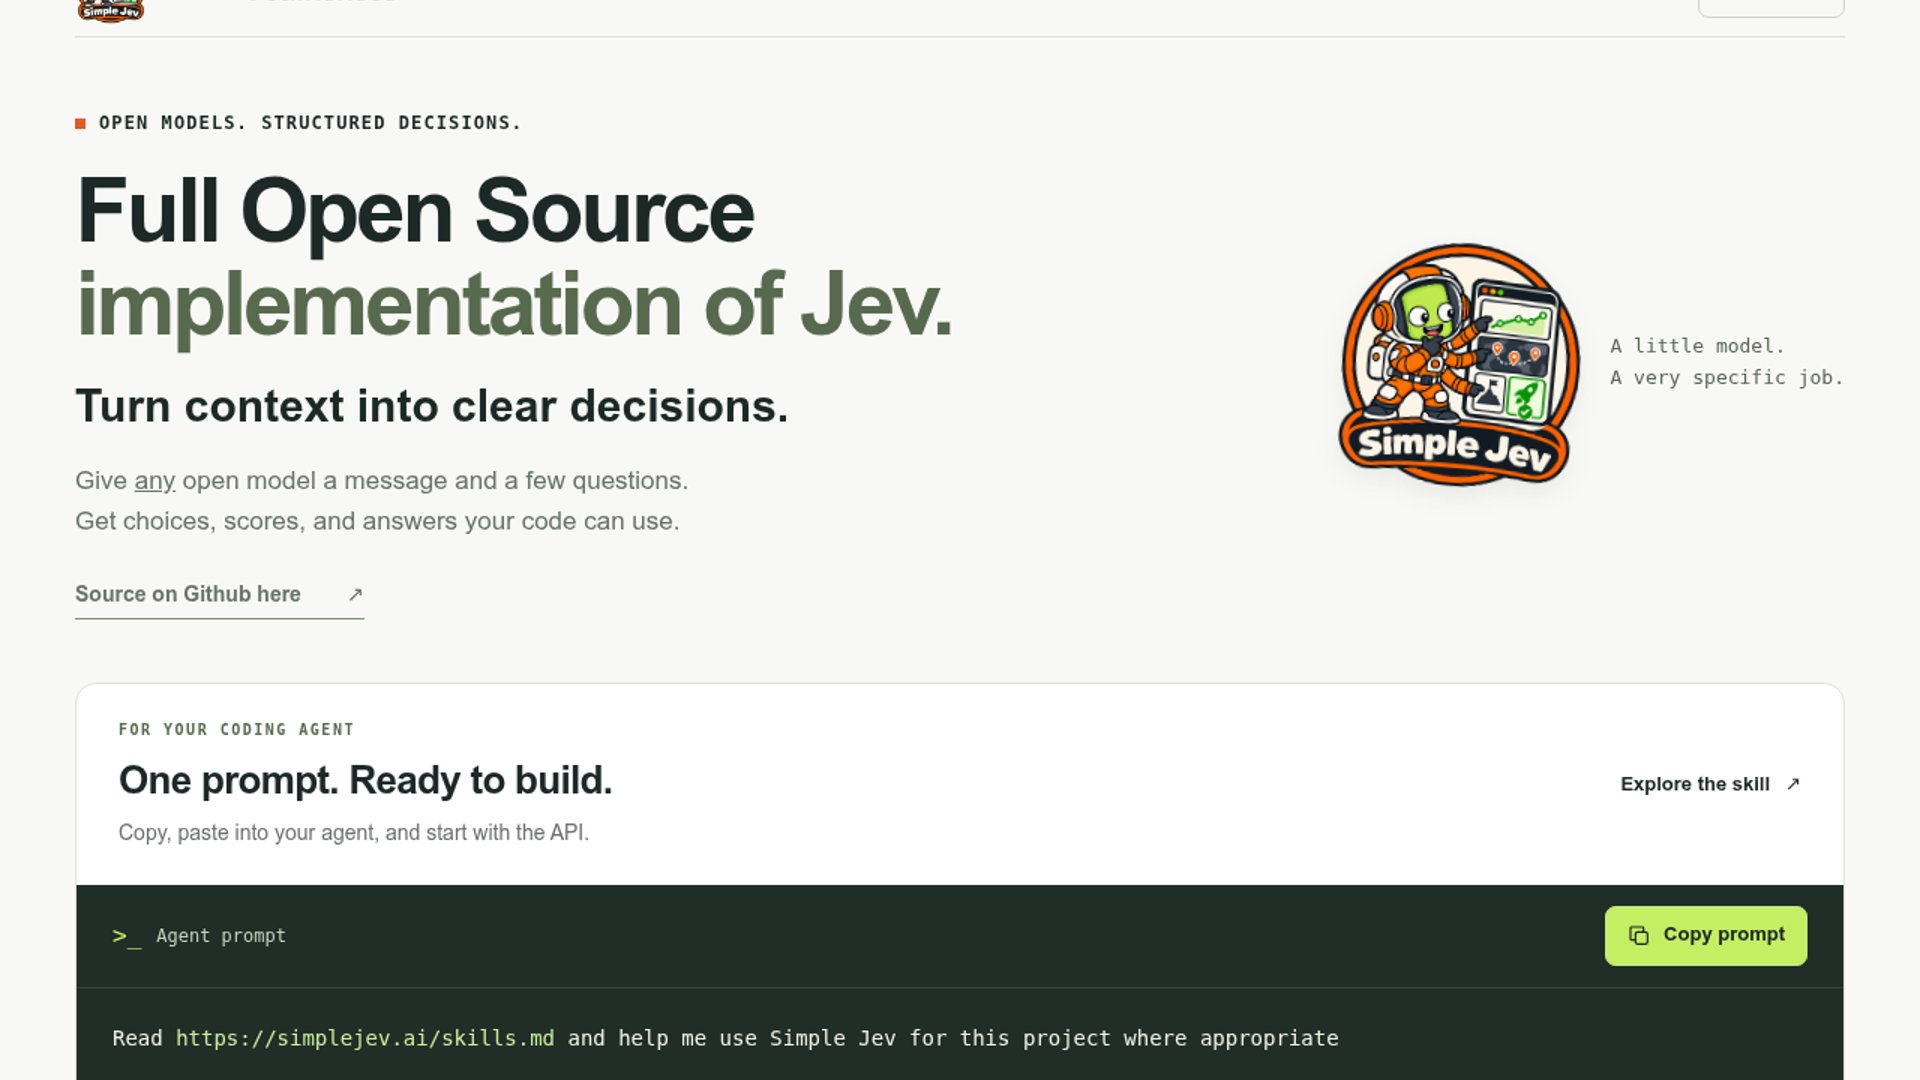The height and width of the screenshot is (1080, 1920).
Task: Click "Copy, paste into your agent" description
Action: click(x=354, y=832)
